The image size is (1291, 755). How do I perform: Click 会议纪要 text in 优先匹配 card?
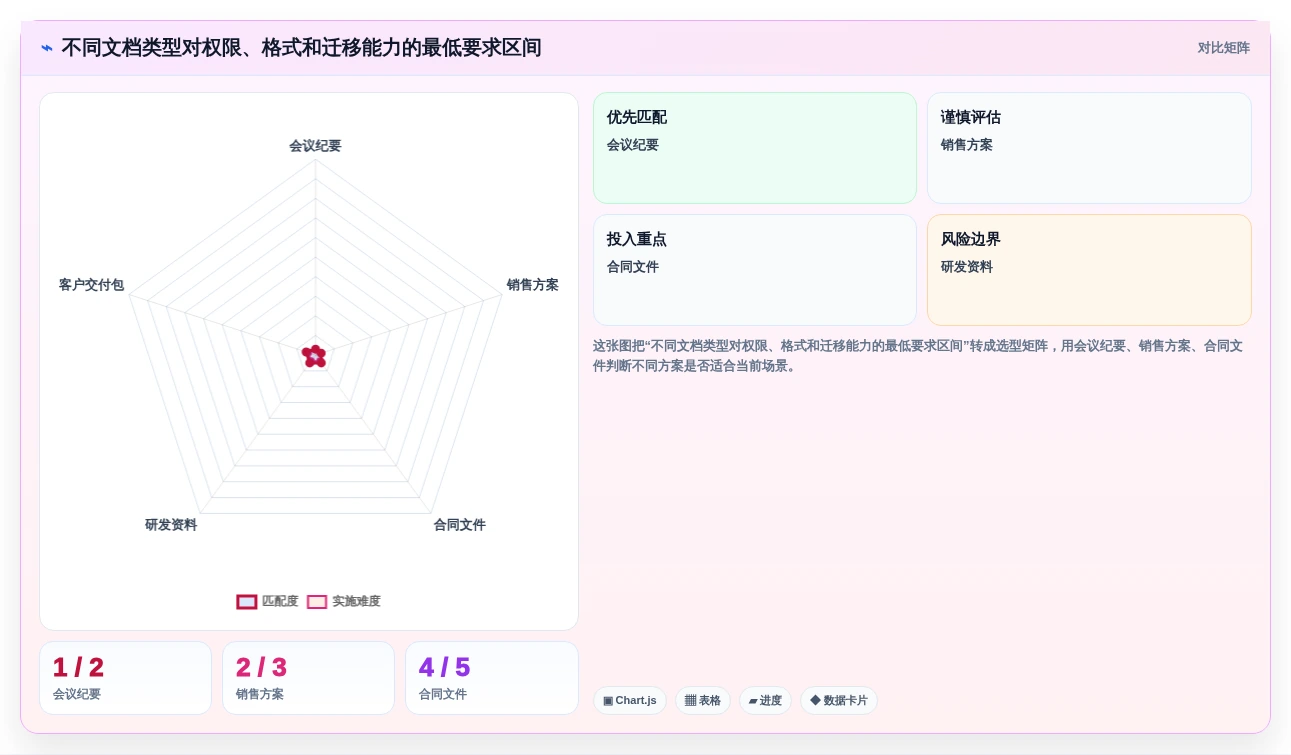633,145
